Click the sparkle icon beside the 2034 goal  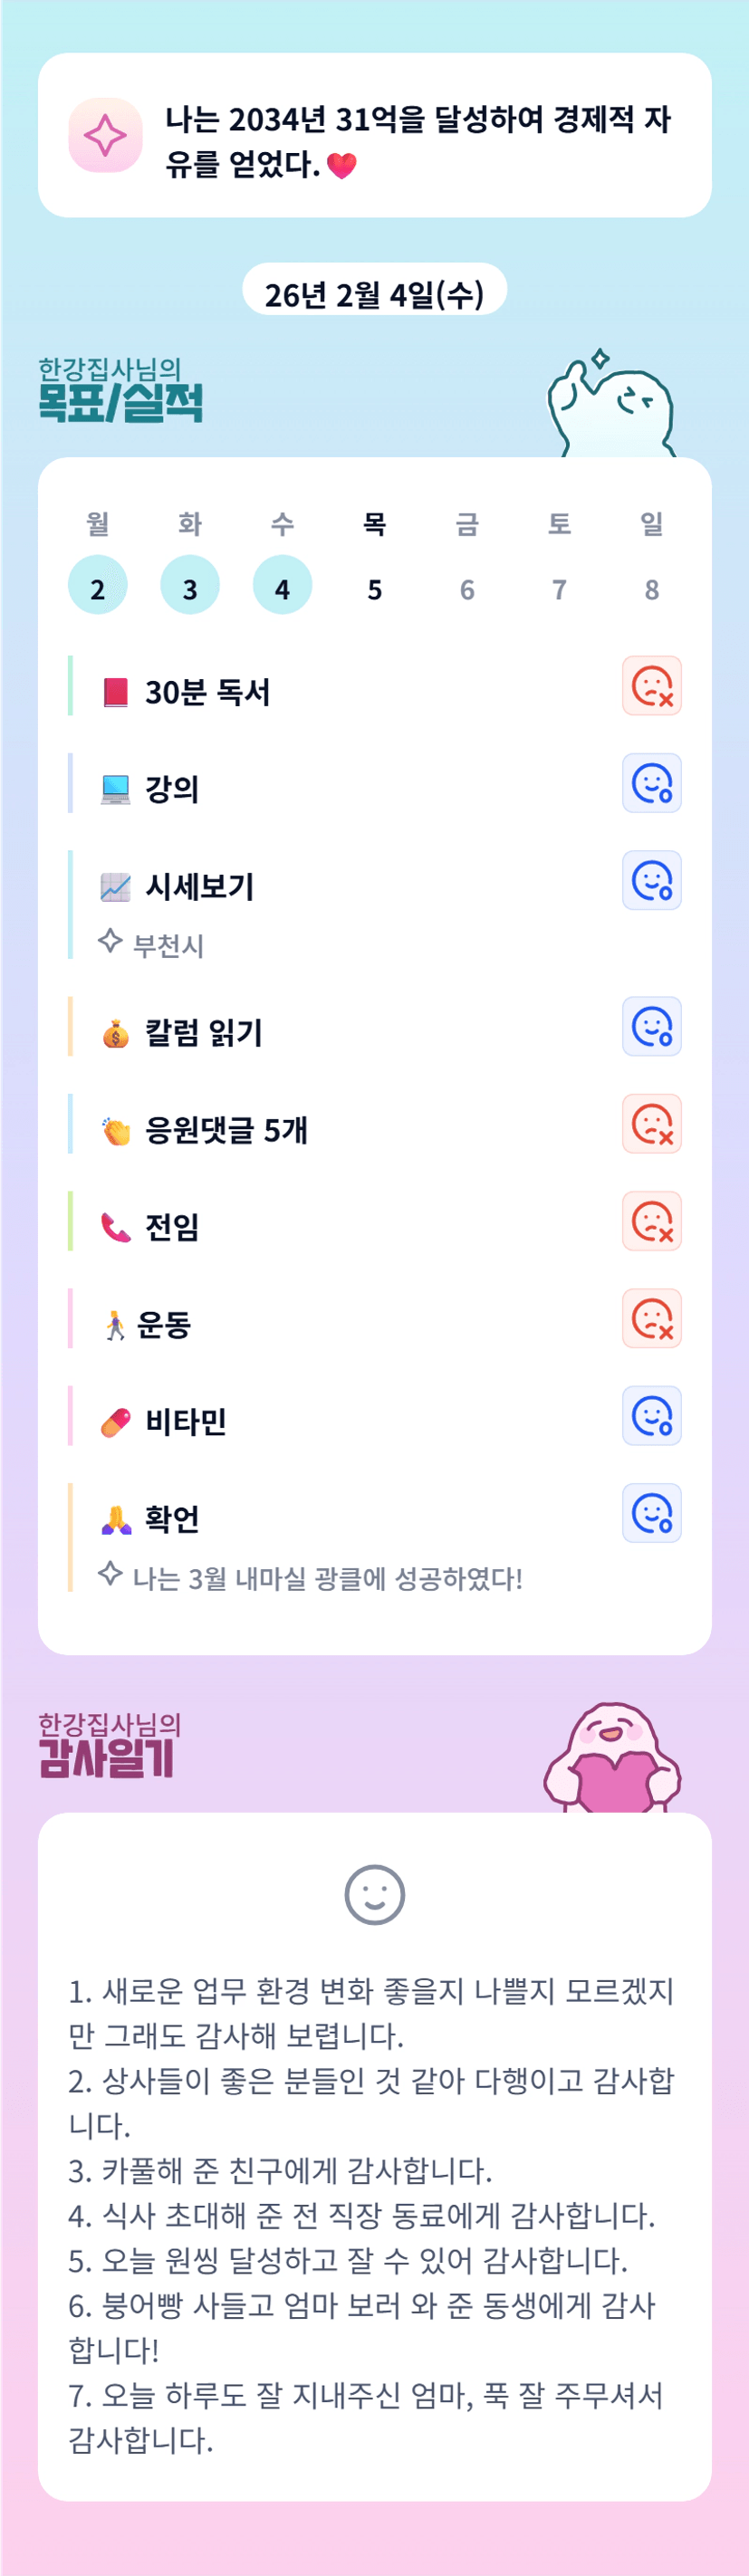click(105, 135)
